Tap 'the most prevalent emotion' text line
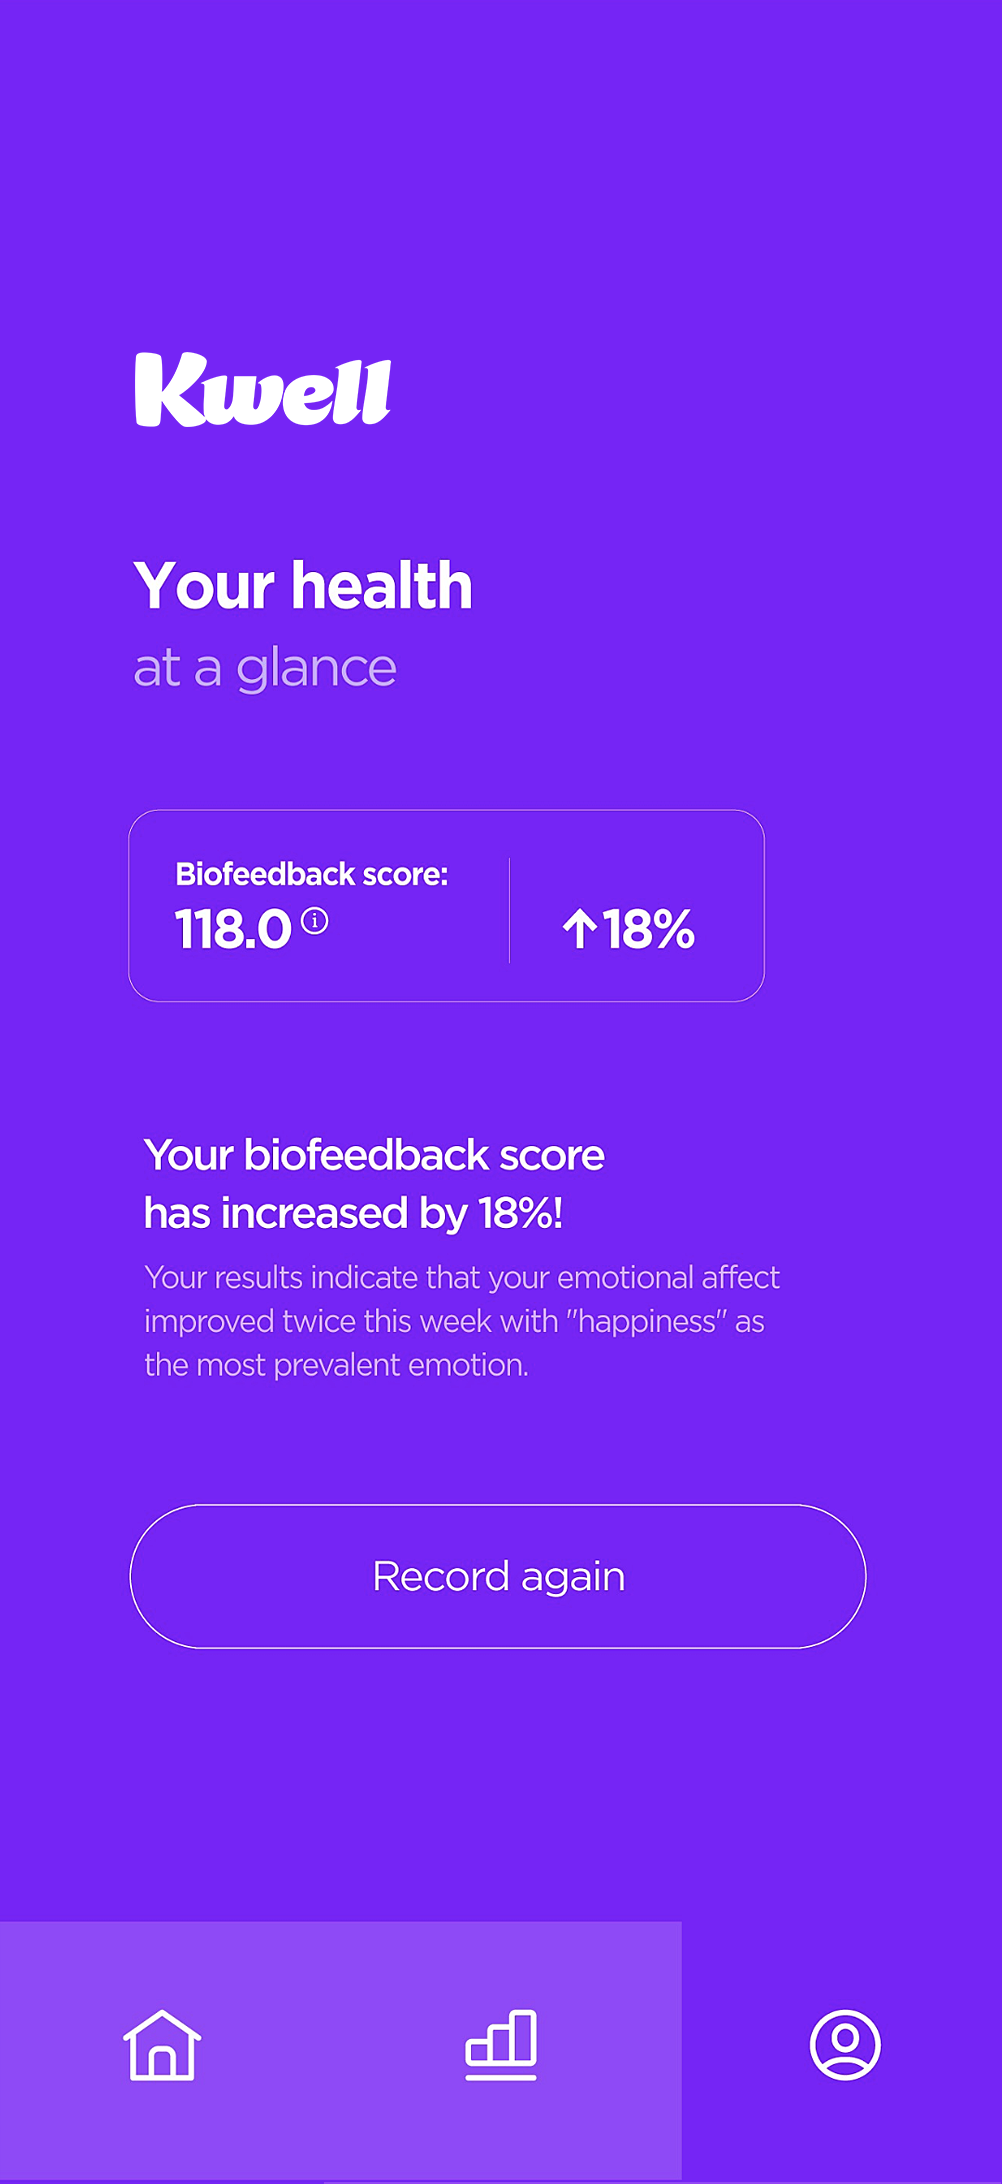The height and width of the screenshot is (2184, 1002). coord(336,1365)
